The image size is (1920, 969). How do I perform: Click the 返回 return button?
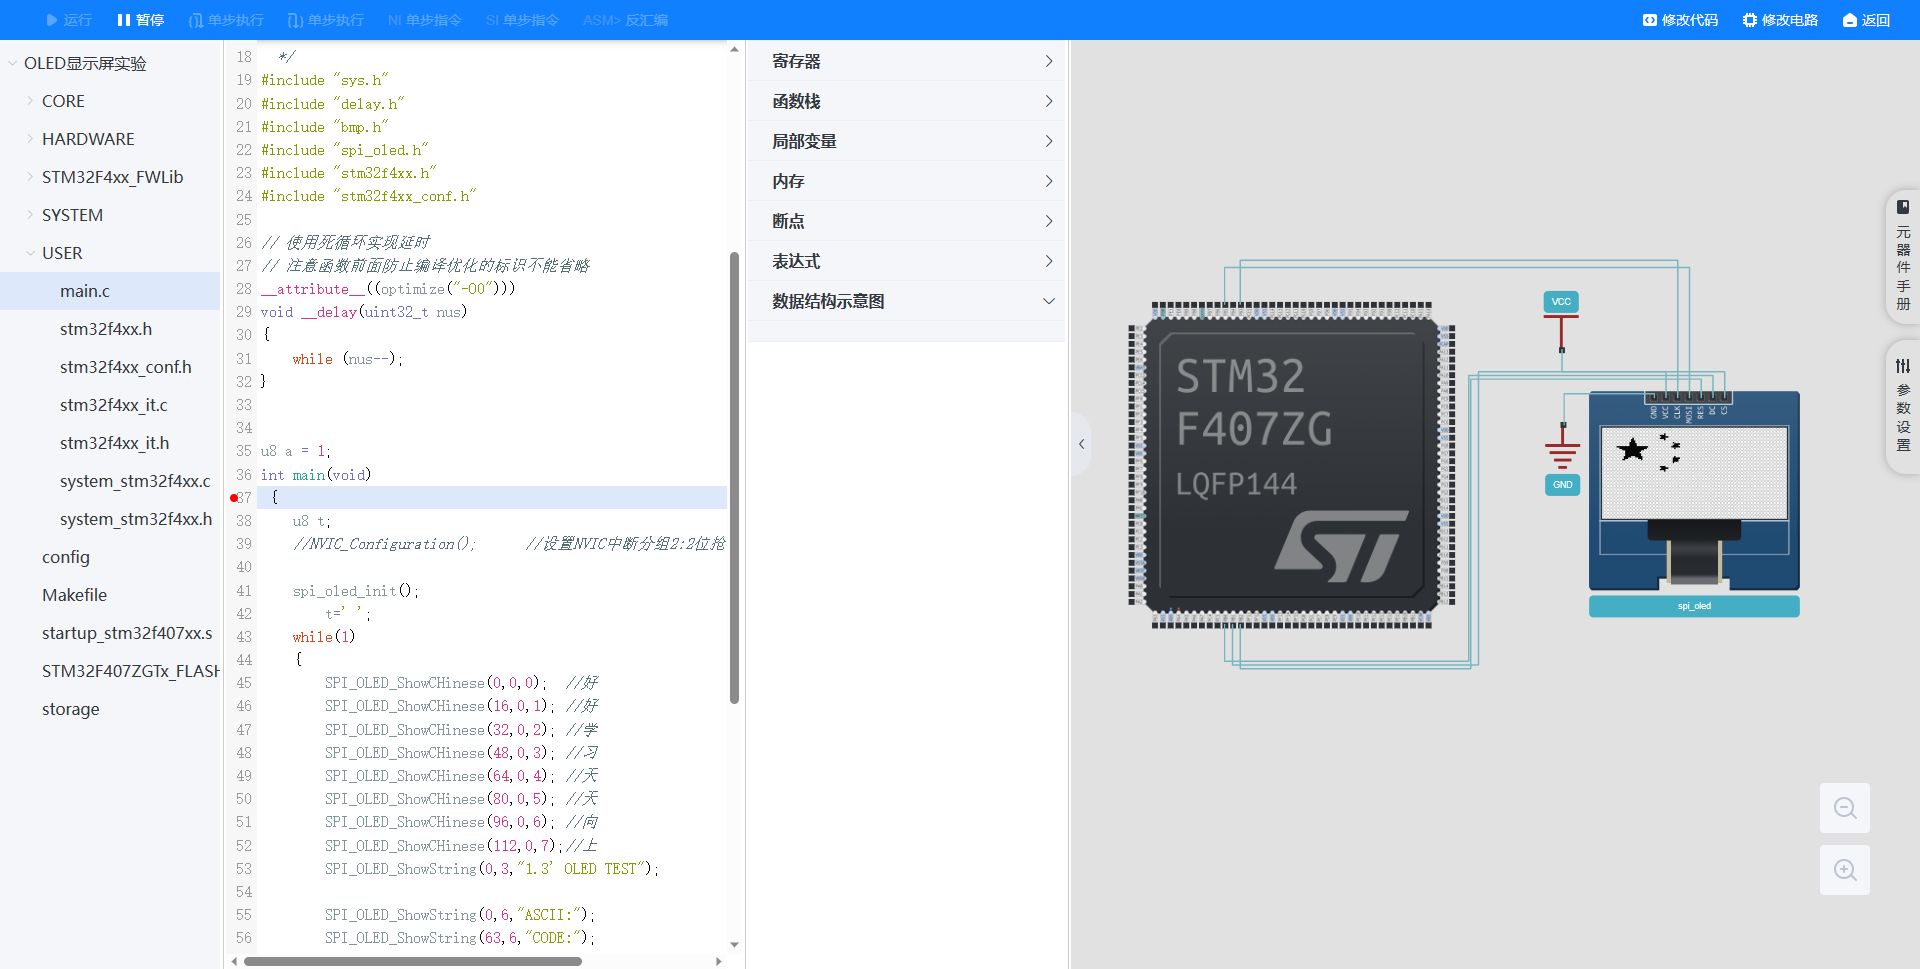point(1866,20)
